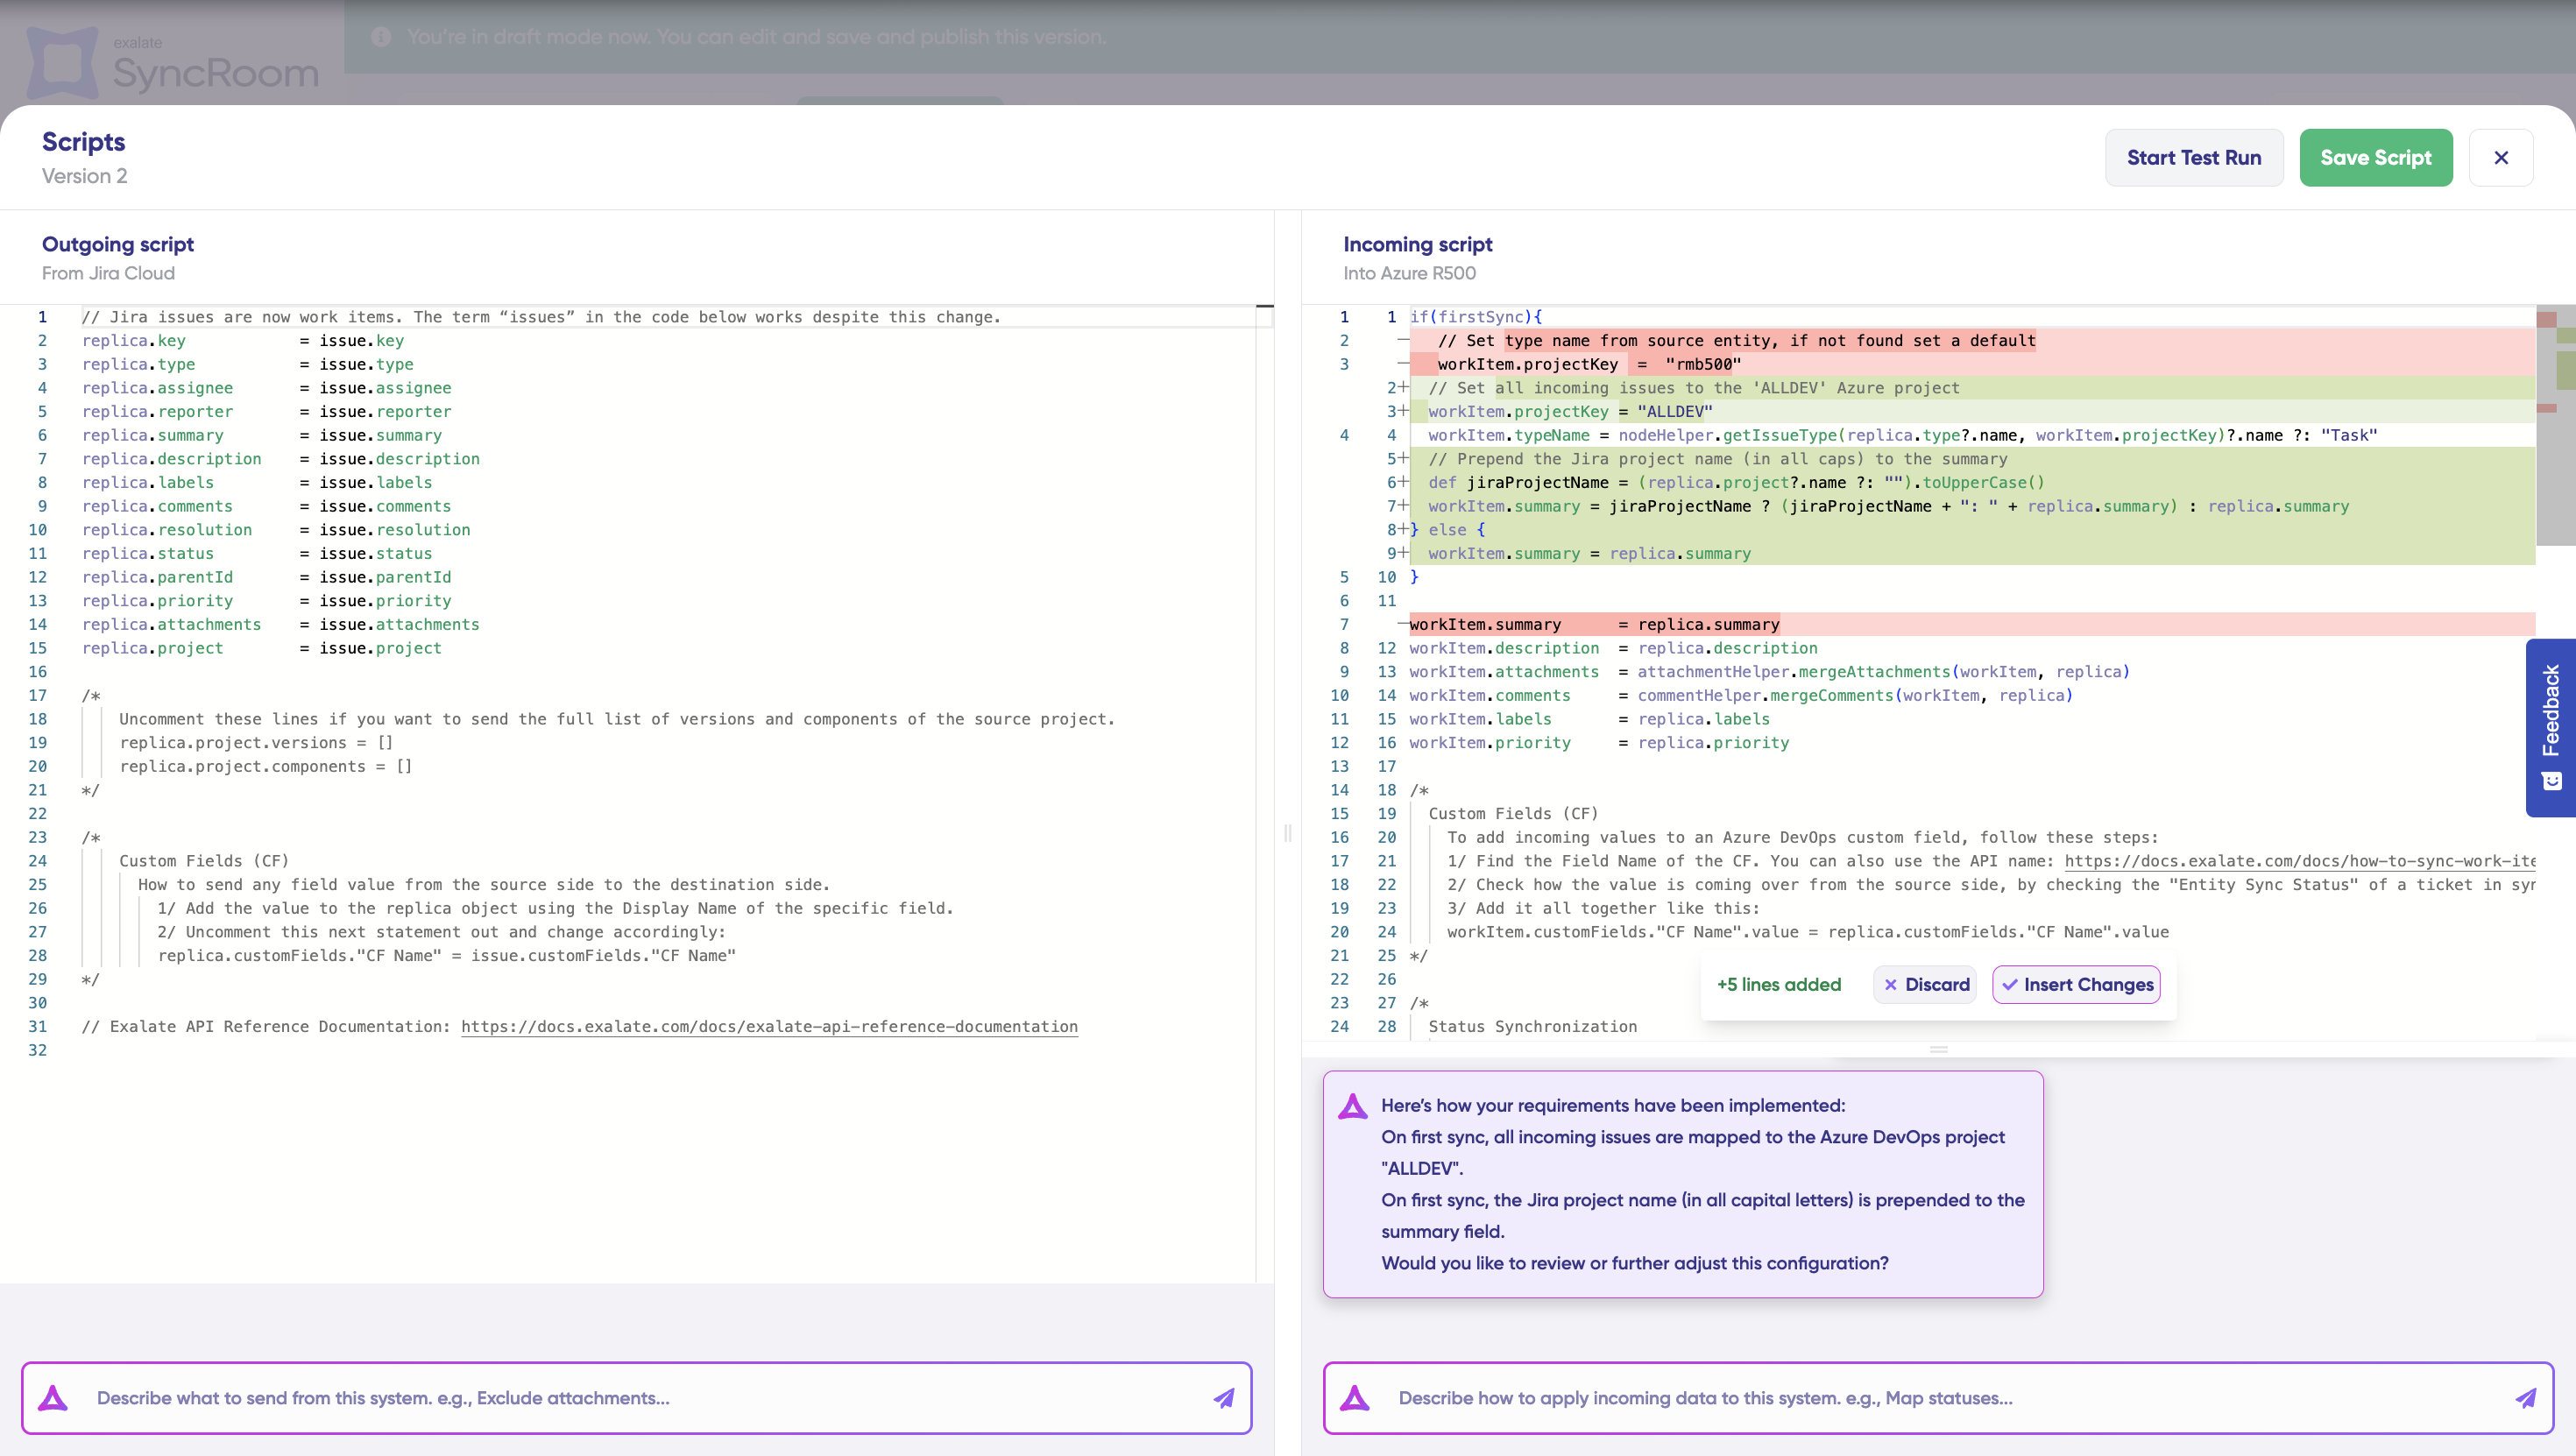Open the Feedback side tab
Image resolution: width=2576 pixels, height=1456 pixels.
[2551, 727]
